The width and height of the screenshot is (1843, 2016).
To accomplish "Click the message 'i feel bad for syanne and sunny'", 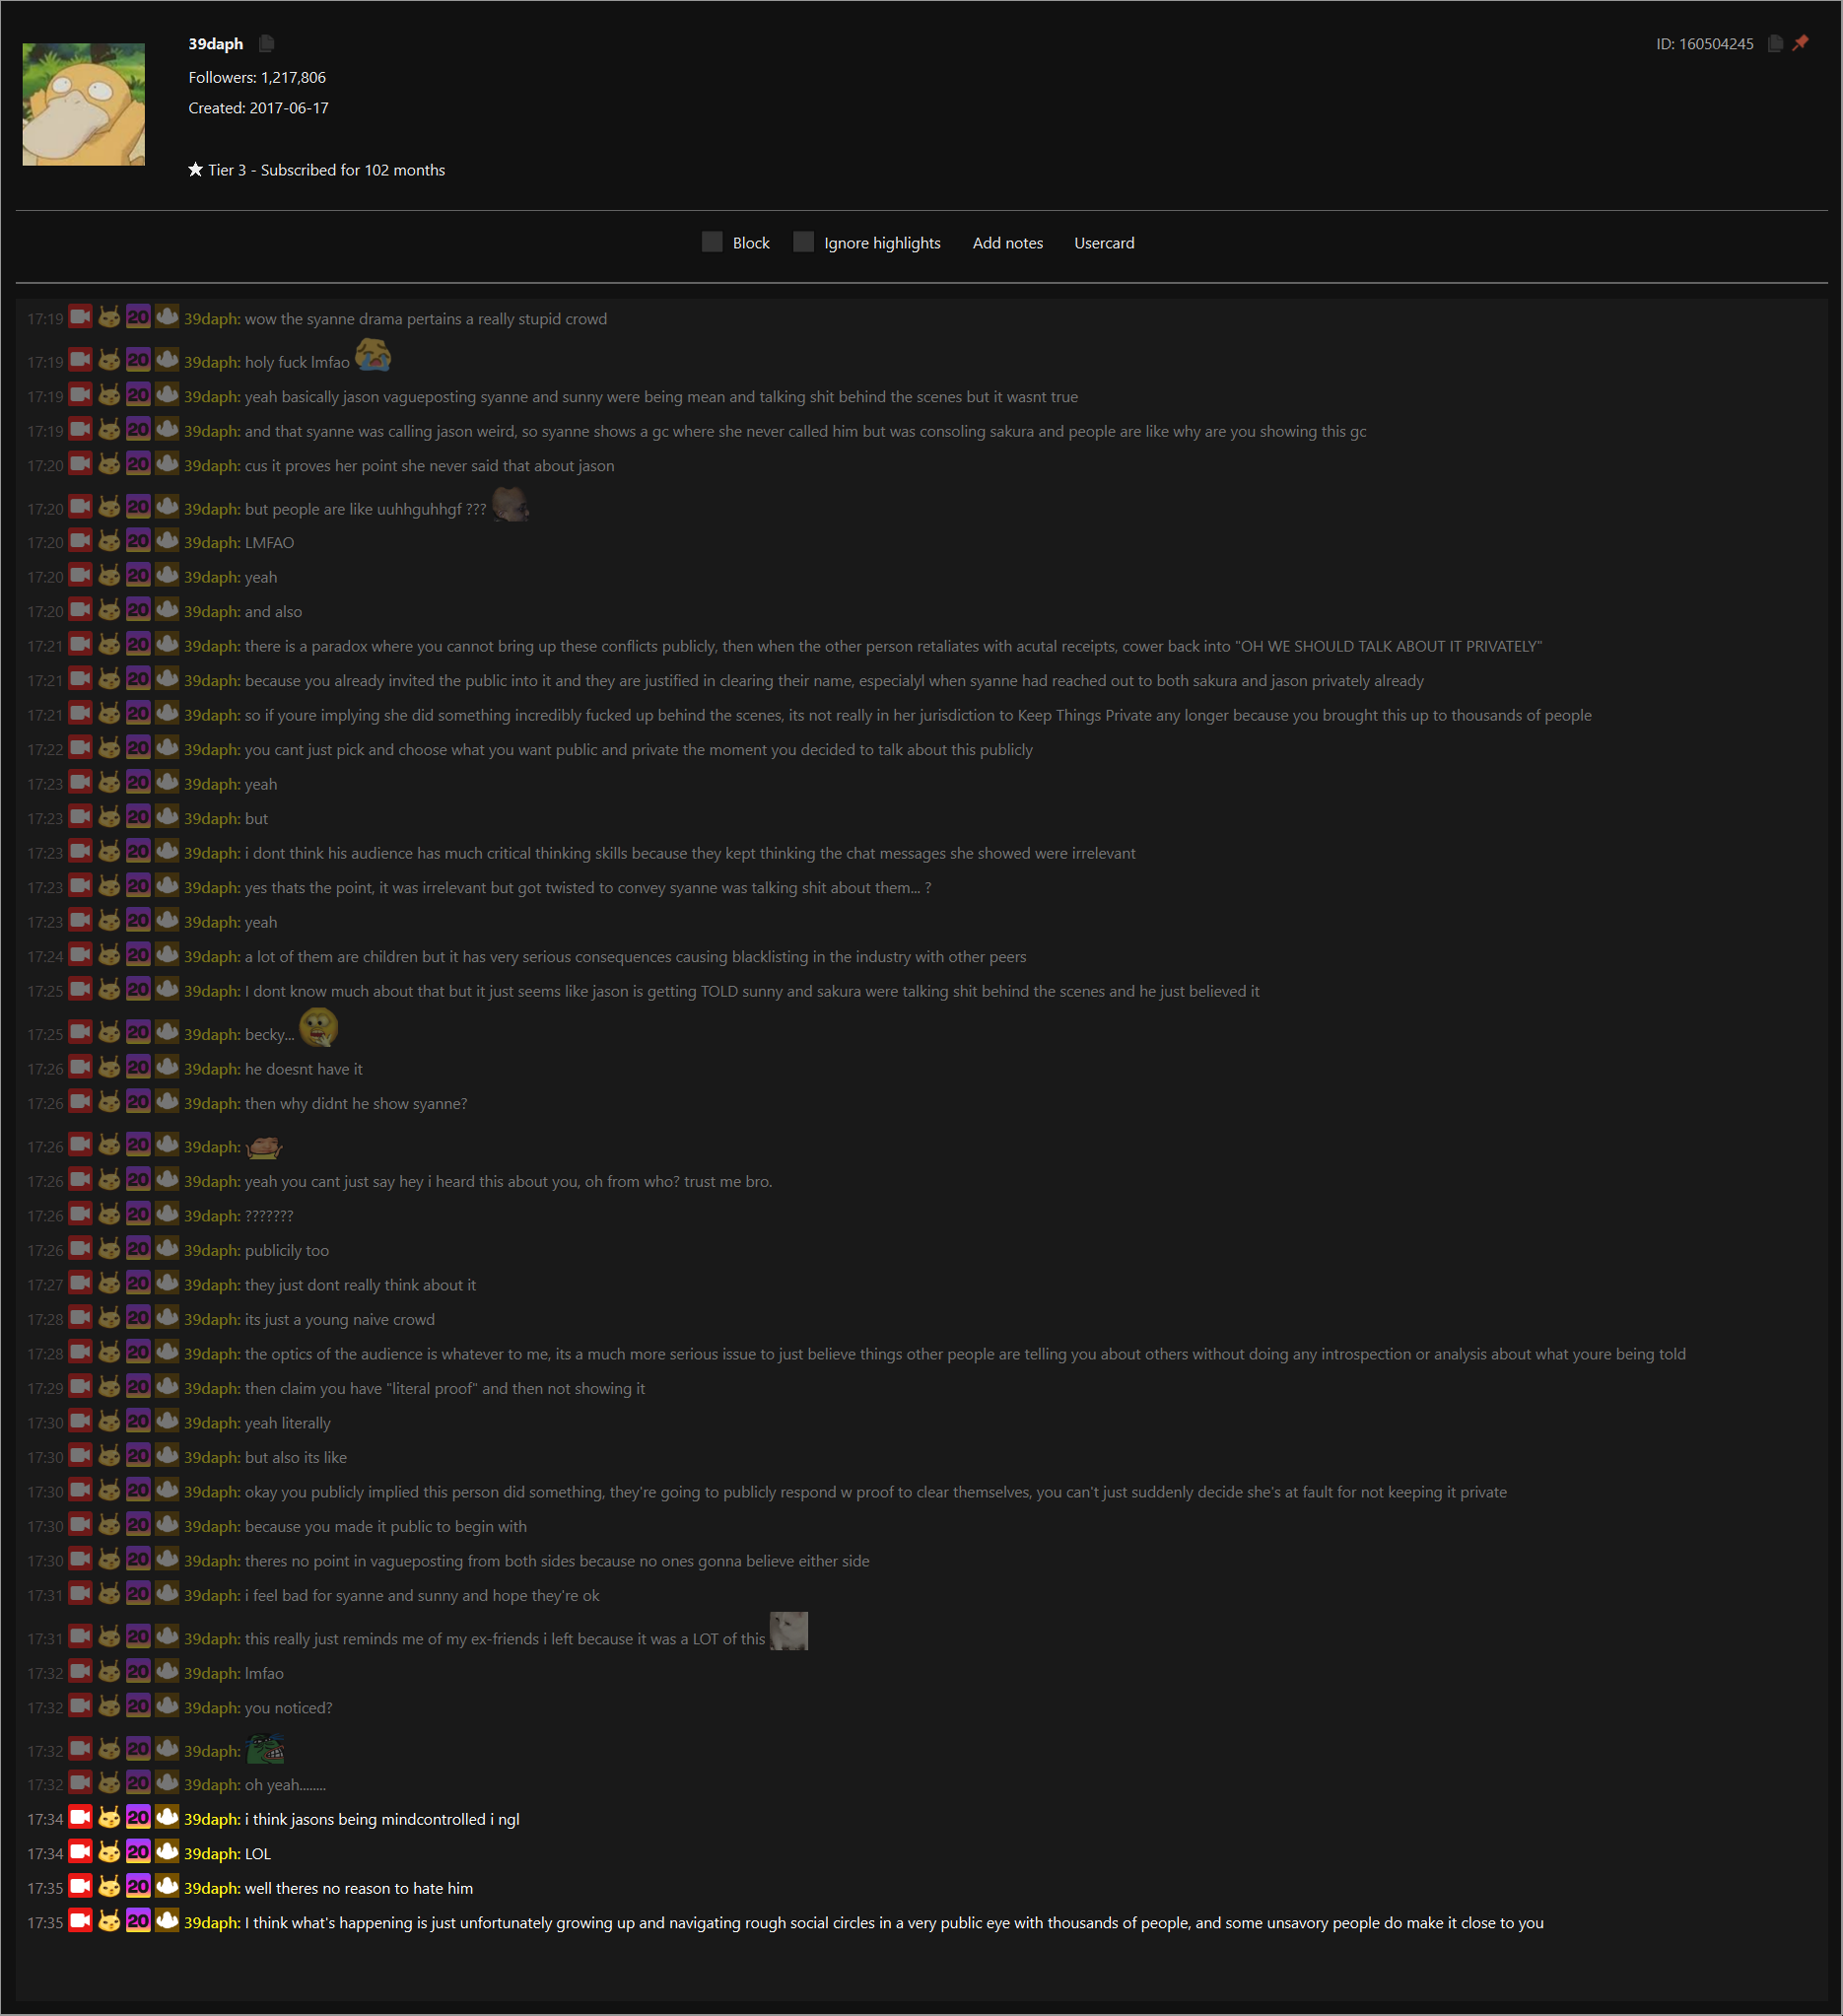I will [422, 1596].
